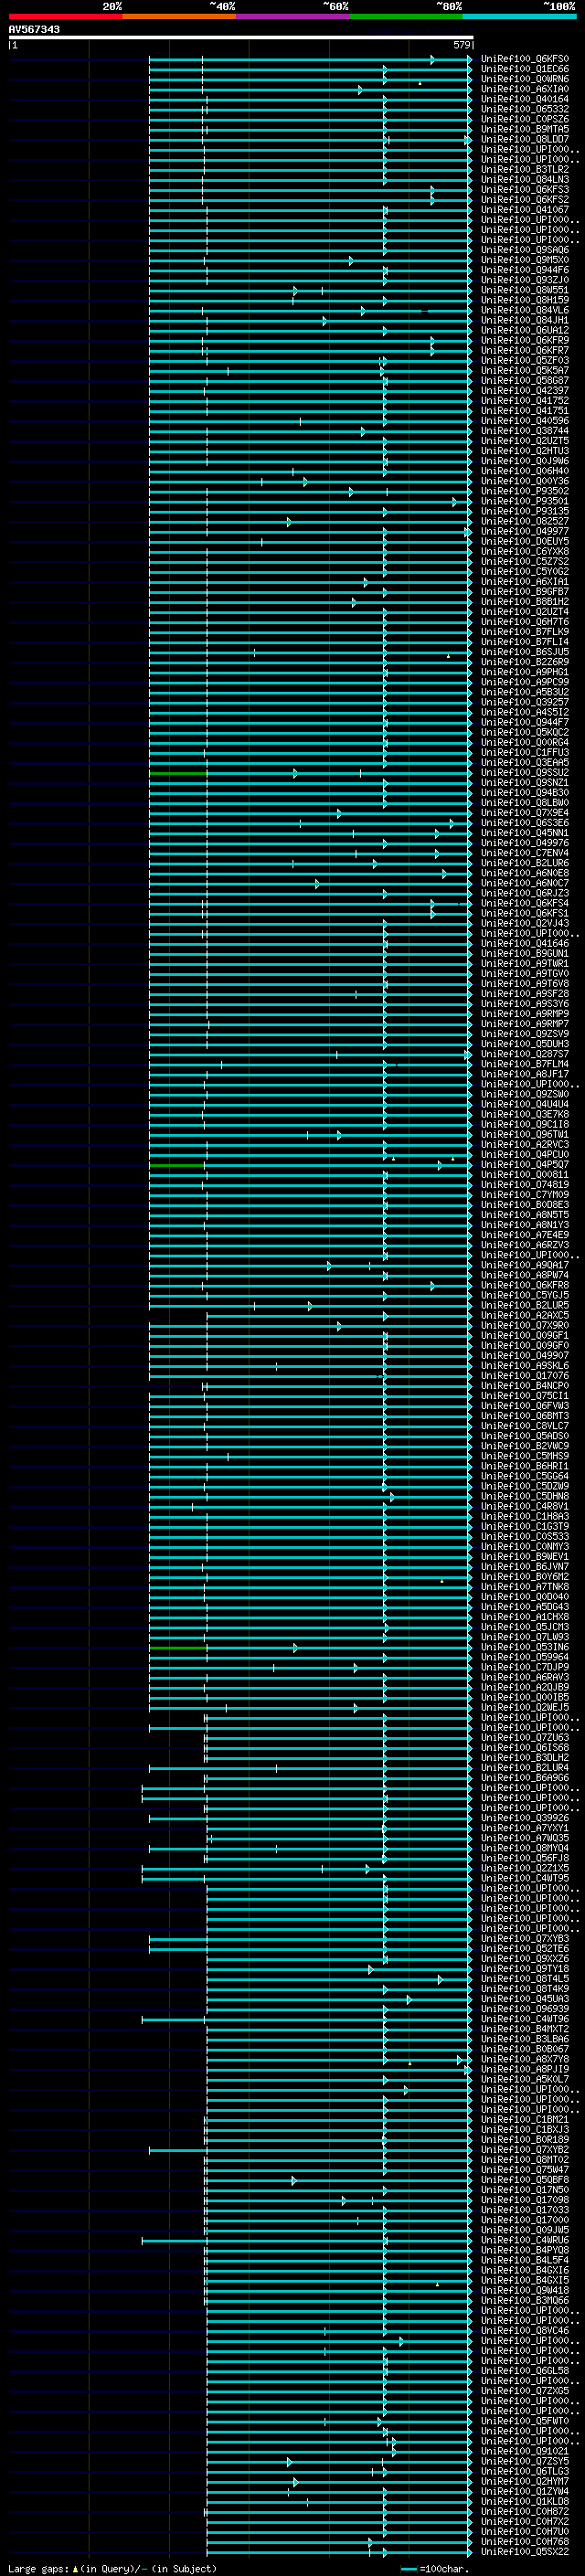Select hit label UniRef100_Q84LN3
The width and height of the screenshot is (585, 2576).
pyautogui.click(x=525, y=180)
